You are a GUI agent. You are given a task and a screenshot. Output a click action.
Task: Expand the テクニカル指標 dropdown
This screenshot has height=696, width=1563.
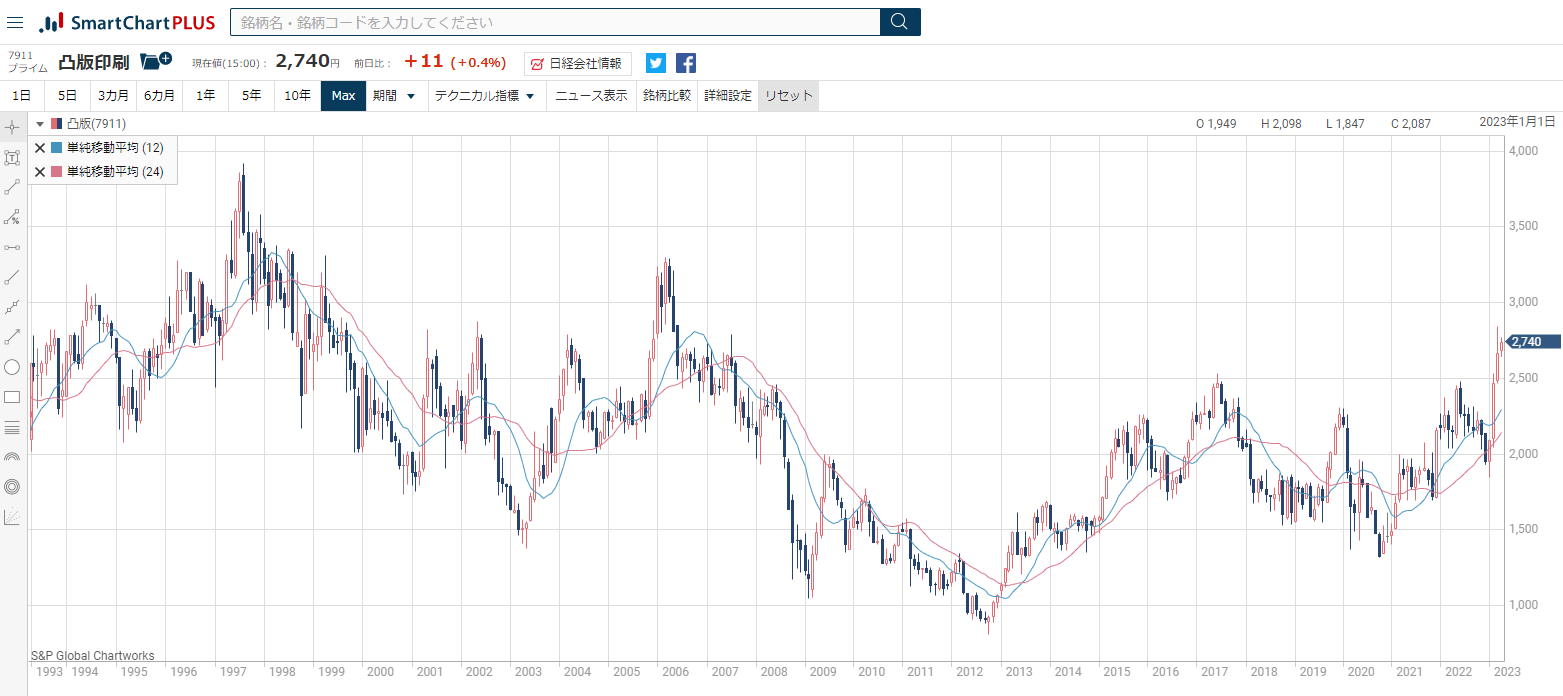pyautogui.click(x=484, y=96)
